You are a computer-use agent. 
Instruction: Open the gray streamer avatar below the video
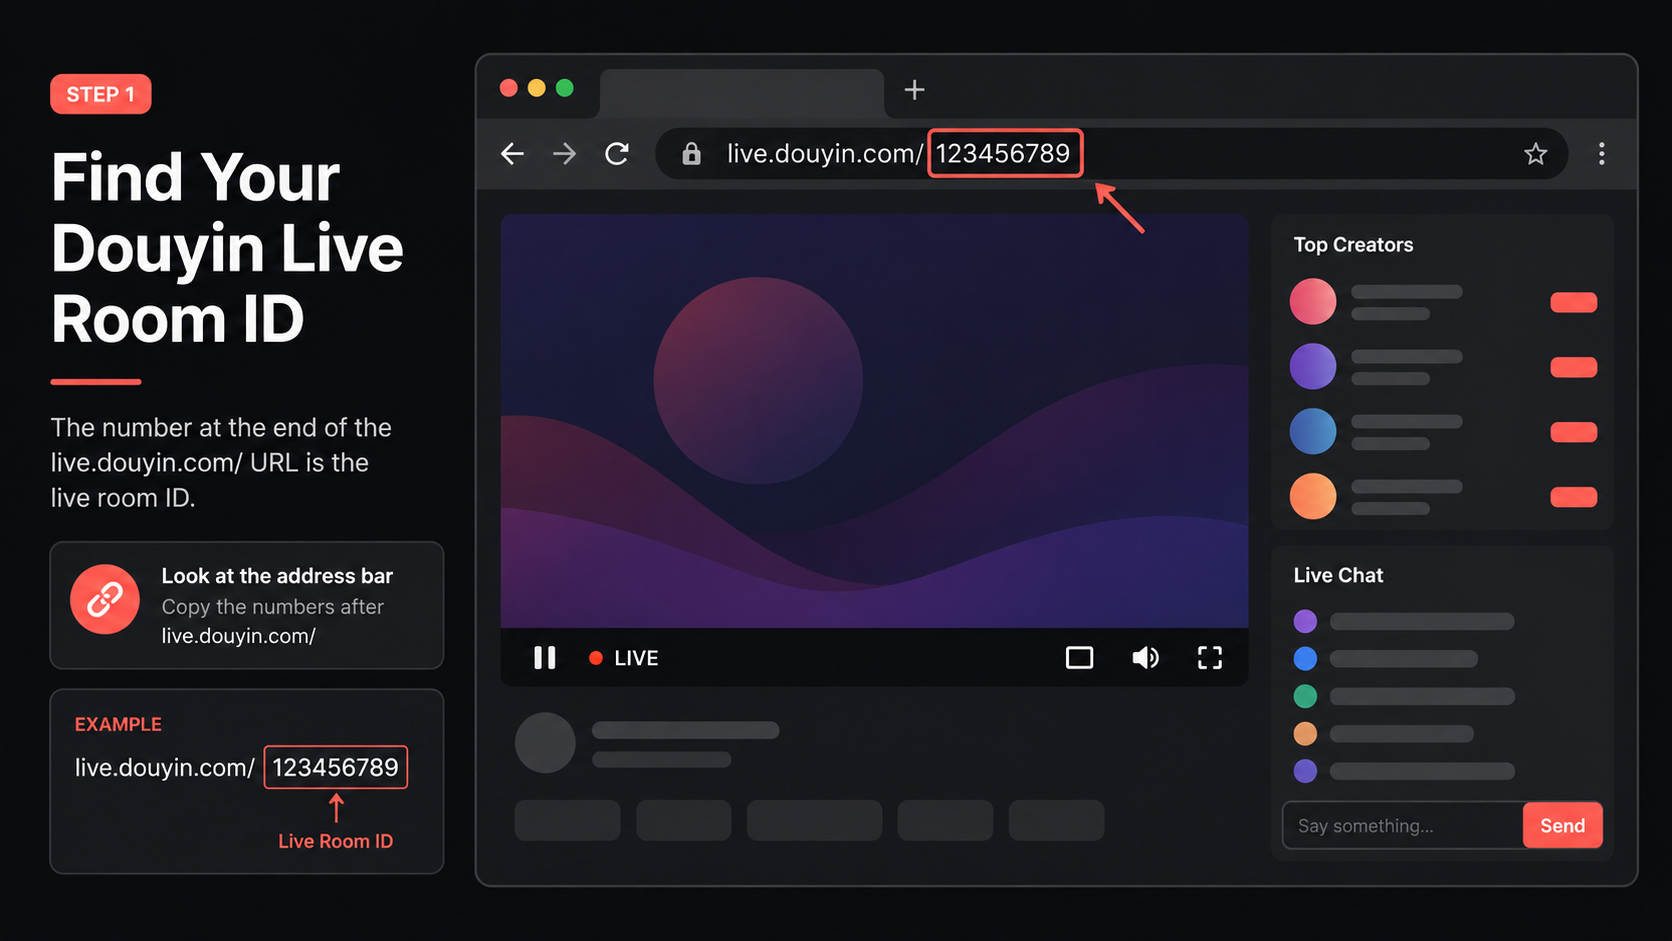[545, 743]
